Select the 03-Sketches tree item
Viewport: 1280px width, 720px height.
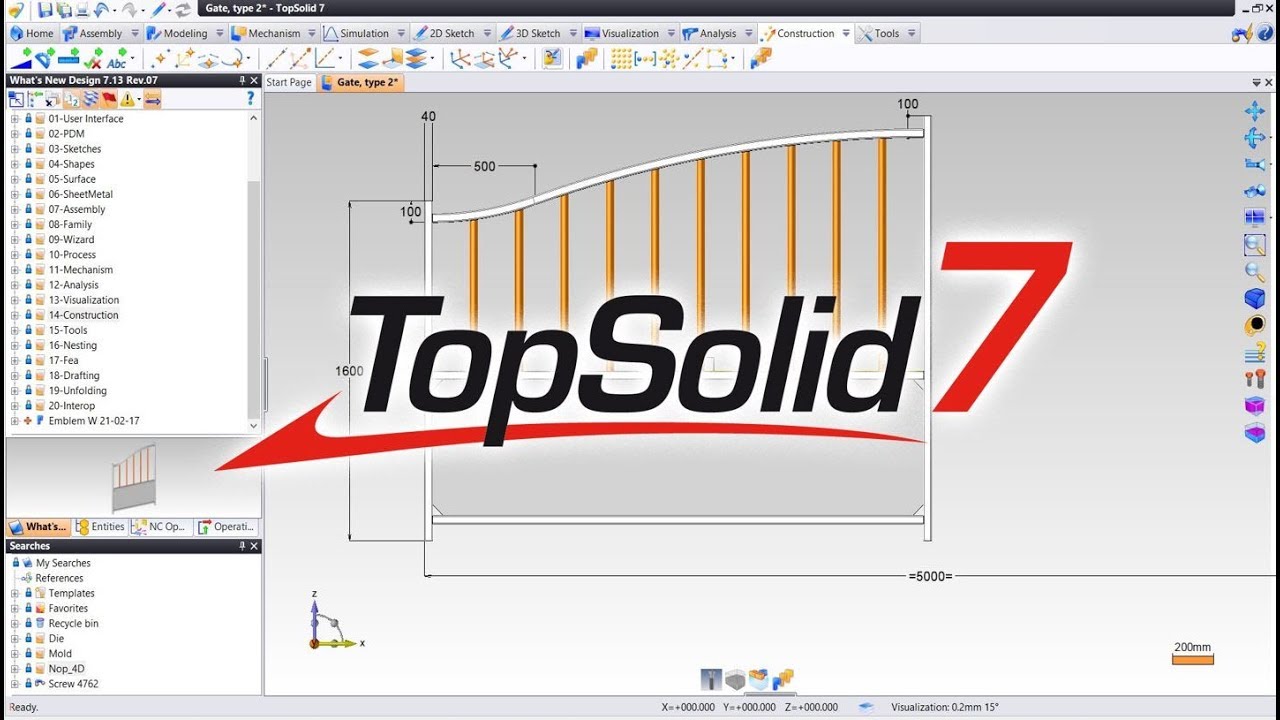75,149
